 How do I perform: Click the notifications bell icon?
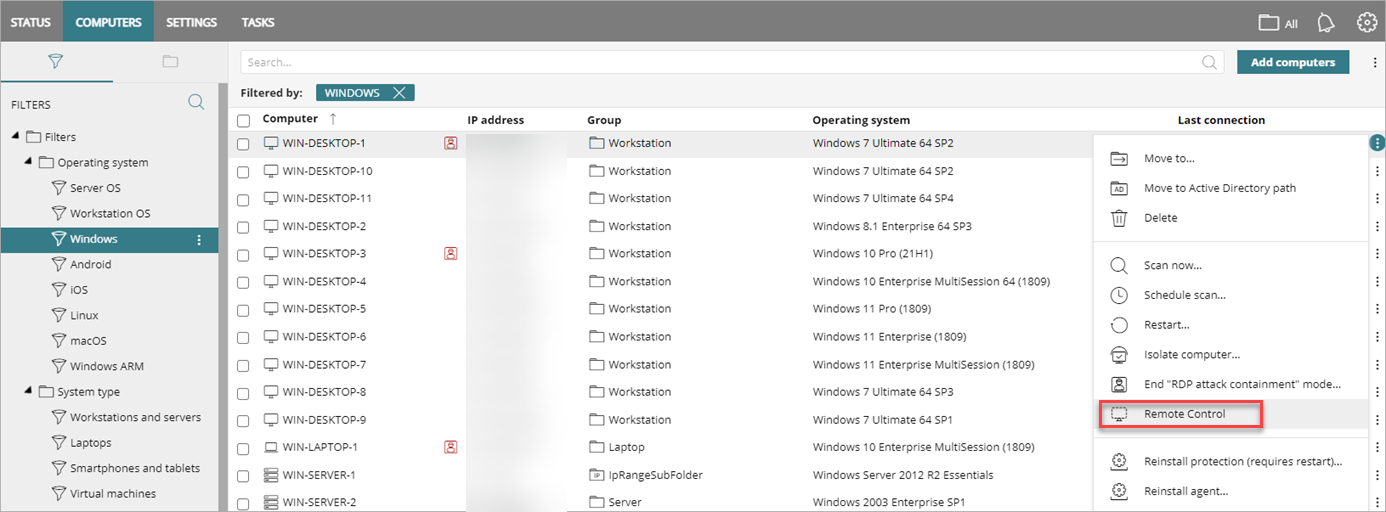1326,22
